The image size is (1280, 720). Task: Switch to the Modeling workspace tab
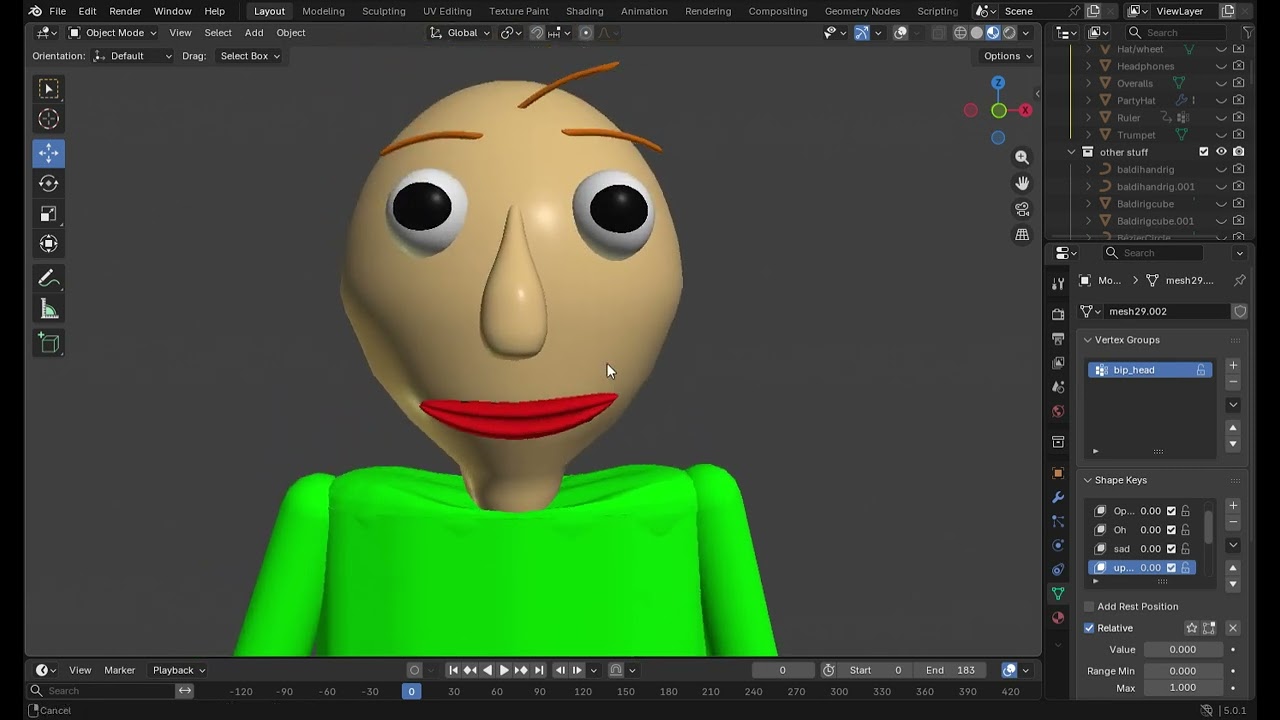click(323, 11)
